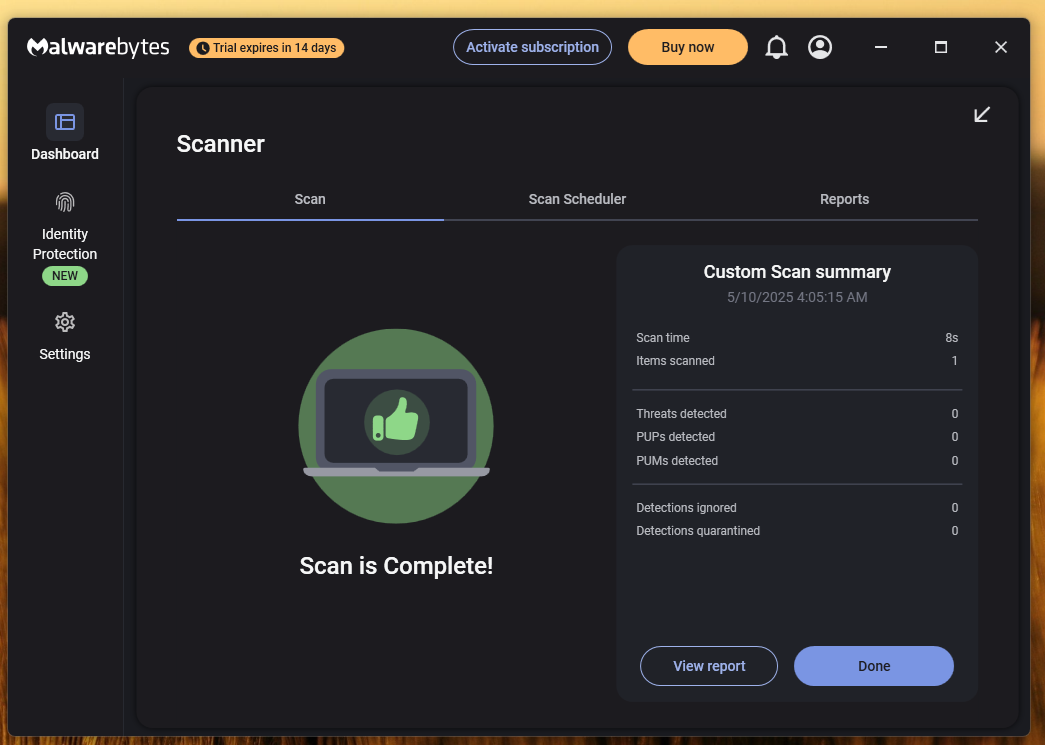Click the 8s scan time value
1045x745 pixels.
tap(952, 338)
